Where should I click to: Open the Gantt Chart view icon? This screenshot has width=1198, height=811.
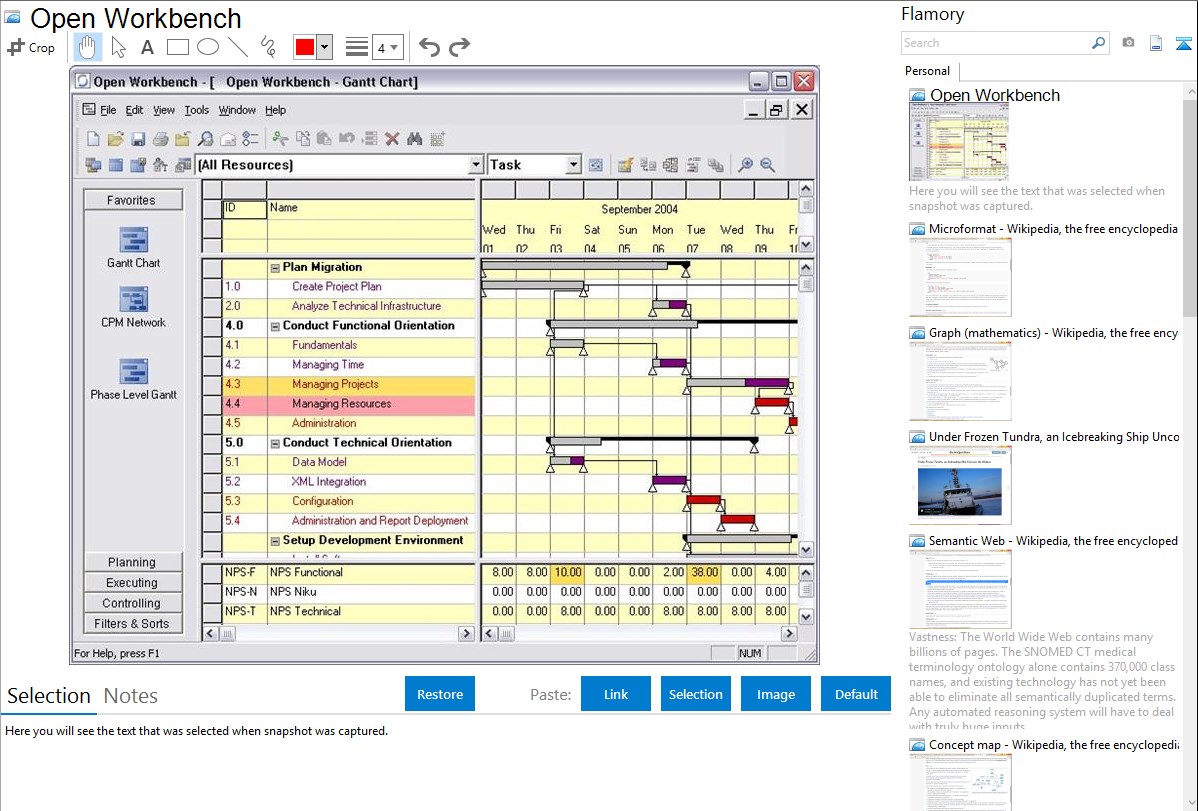pyautogui.click(x=134, y=240)
